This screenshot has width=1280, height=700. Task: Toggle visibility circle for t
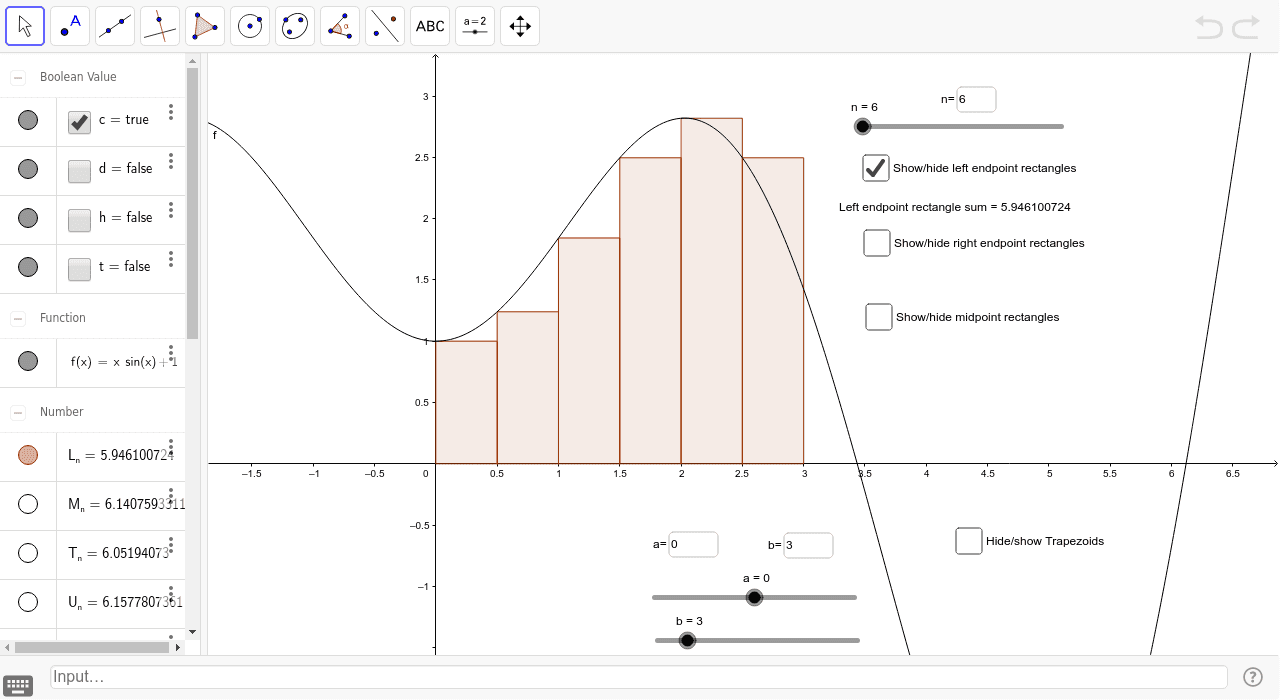28,267
